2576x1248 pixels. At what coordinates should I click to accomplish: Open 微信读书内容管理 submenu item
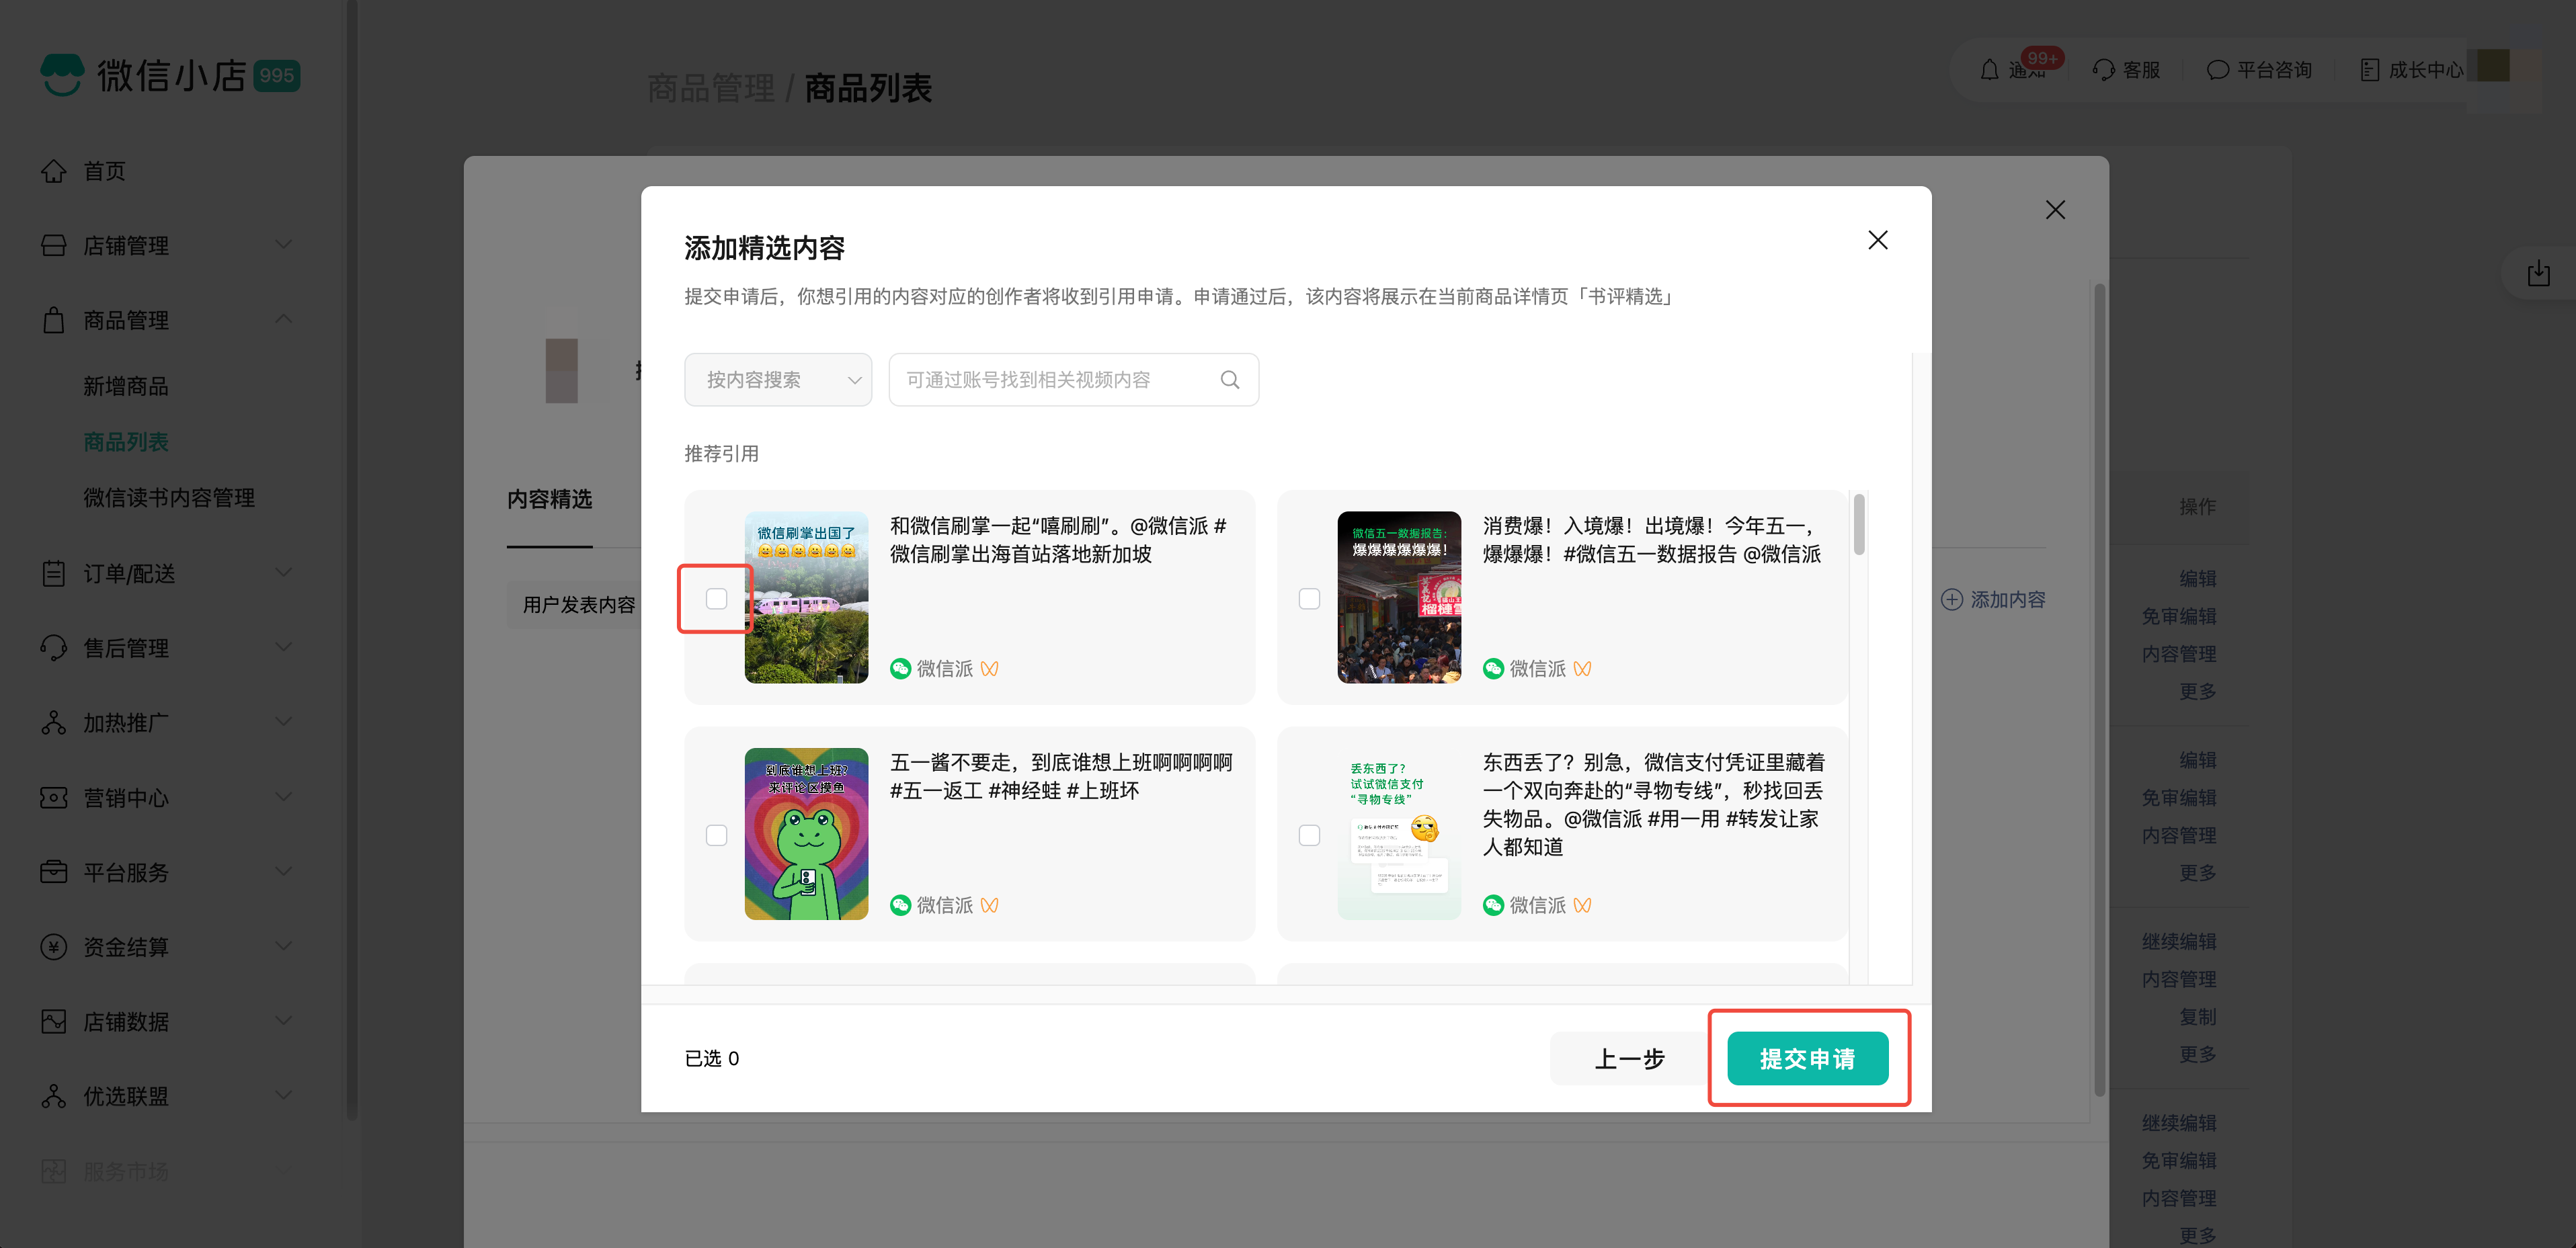[x=169, y=498]
